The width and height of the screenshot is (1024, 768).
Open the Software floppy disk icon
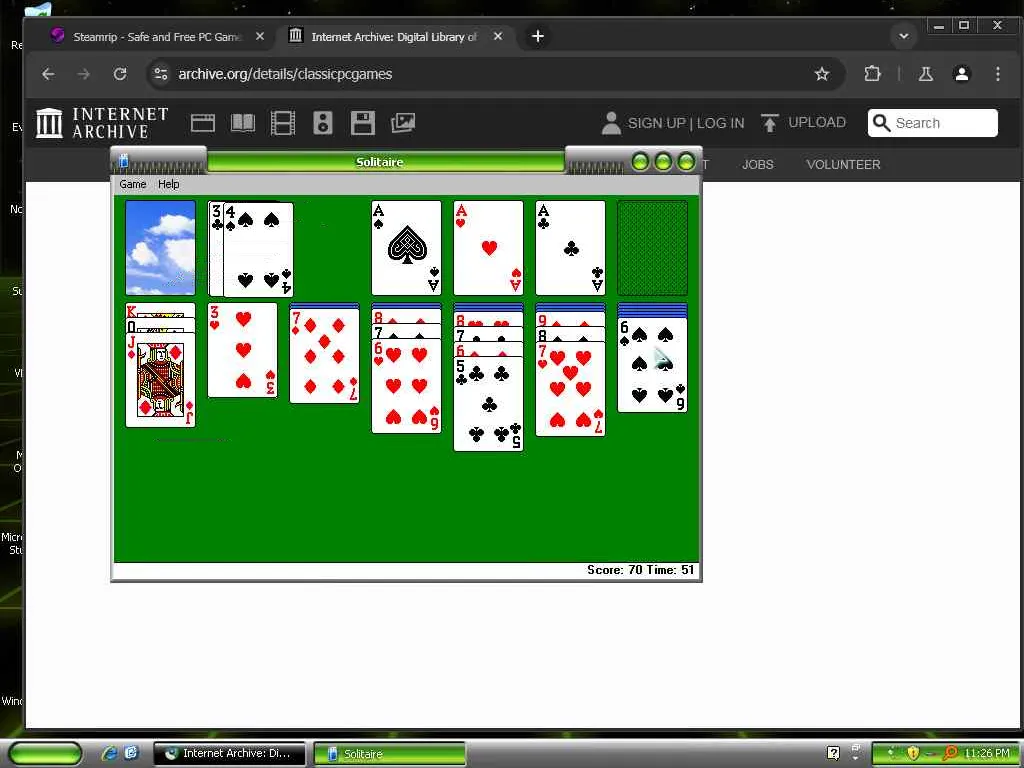pyautogui.click(x=362, y=123)
